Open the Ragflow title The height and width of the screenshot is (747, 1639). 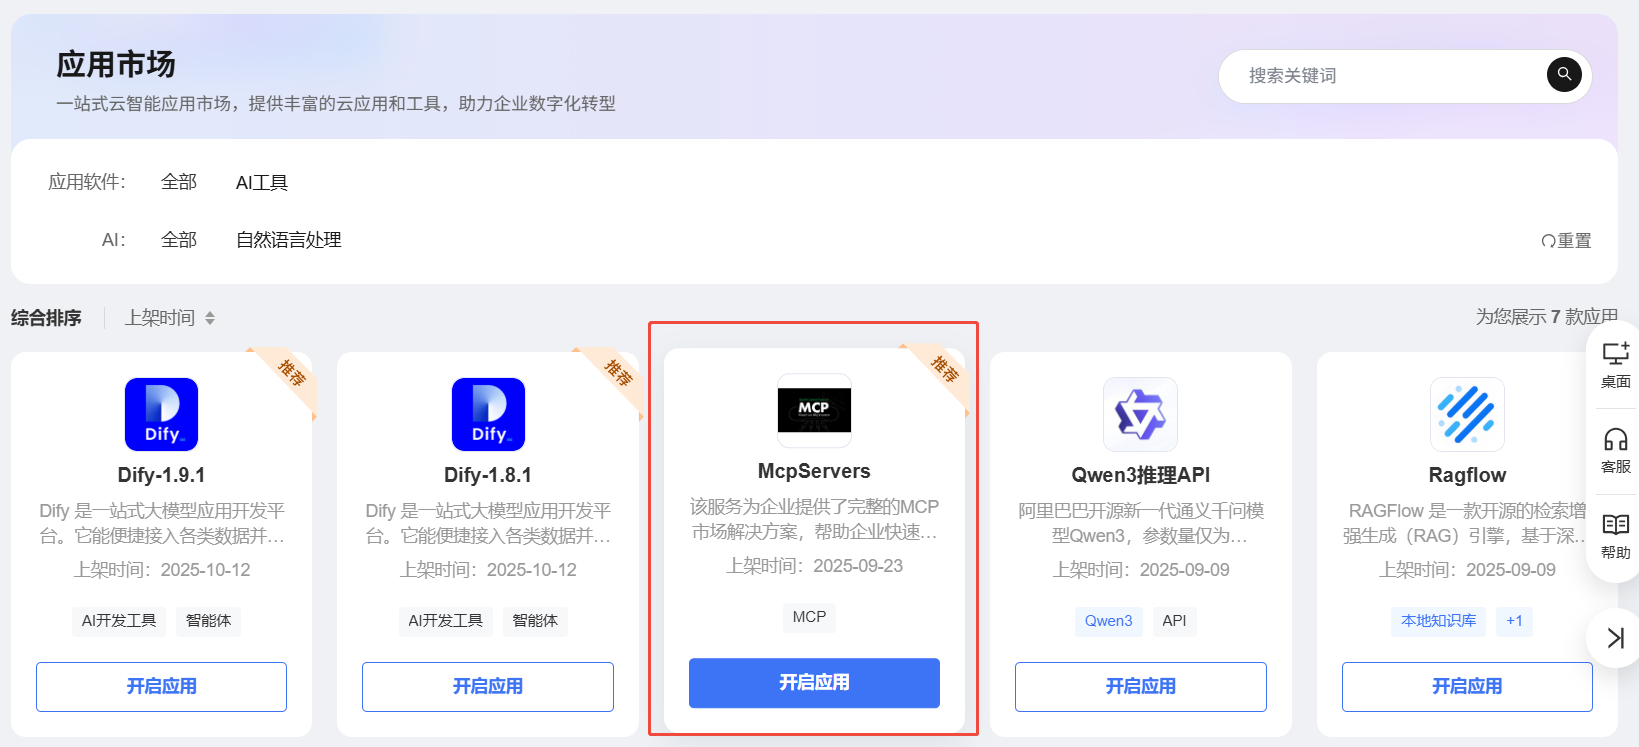pos(1467,475)
